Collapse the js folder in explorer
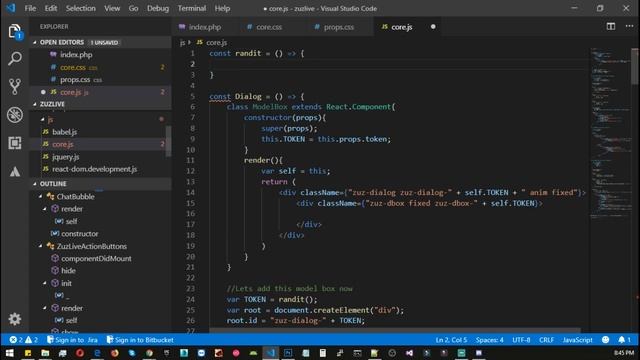 pos(42,119)
